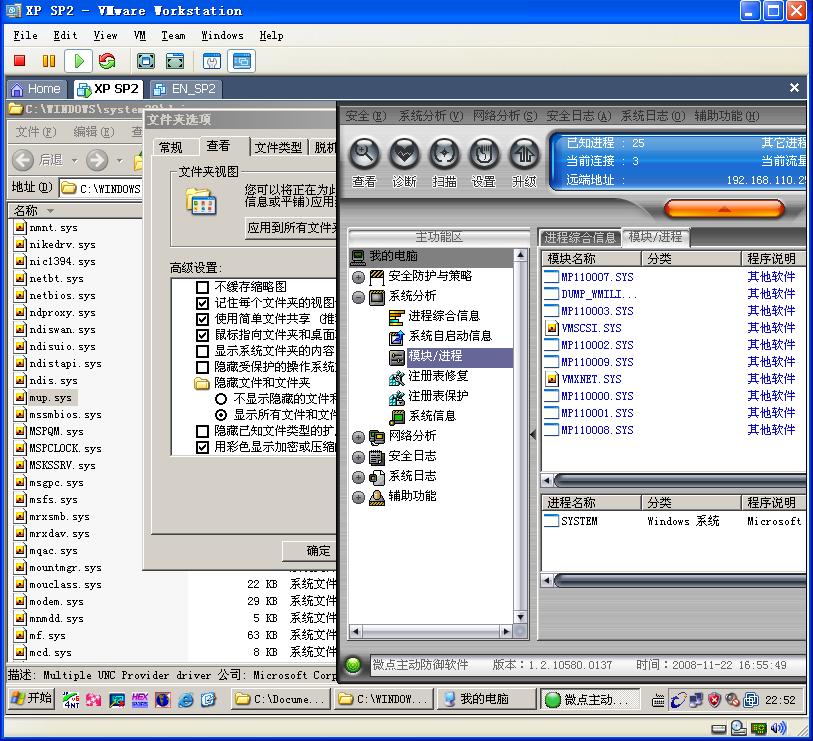
Task: Expand the 安全日志 tree node
Action: coord(358,457)
